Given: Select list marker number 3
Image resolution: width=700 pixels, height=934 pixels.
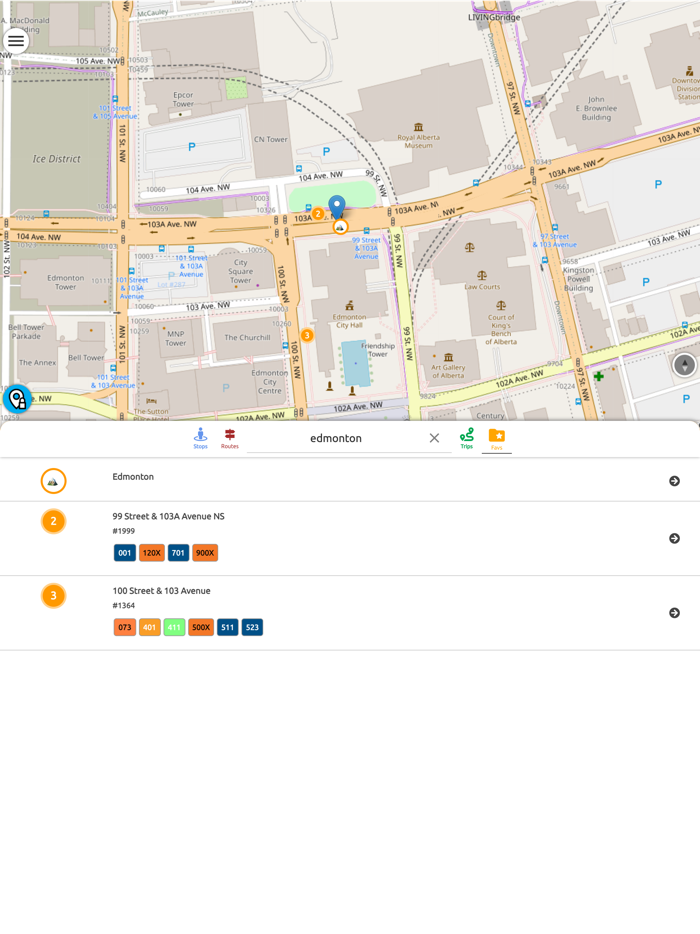Looking at the screenshot, I should coord(53,596).
